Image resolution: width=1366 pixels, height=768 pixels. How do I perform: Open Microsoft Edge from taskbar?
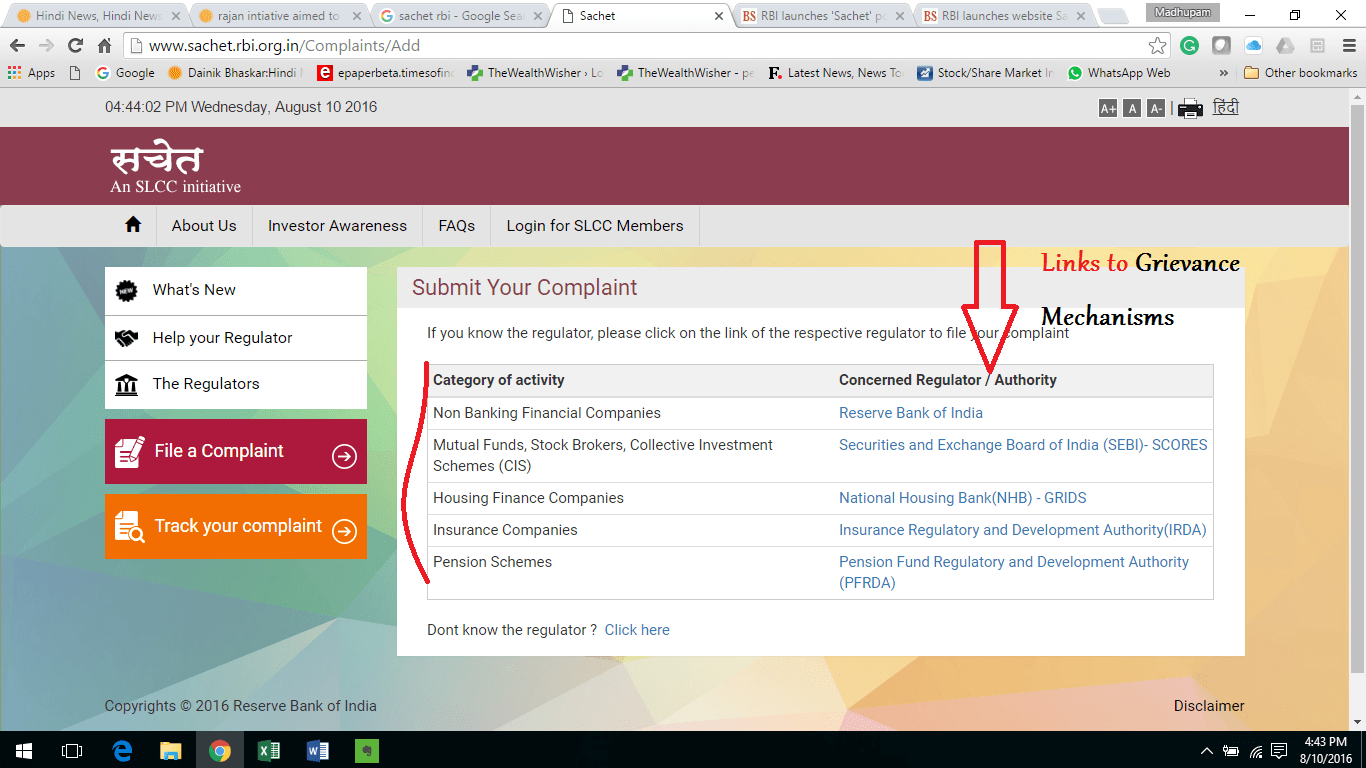(122, 750)
